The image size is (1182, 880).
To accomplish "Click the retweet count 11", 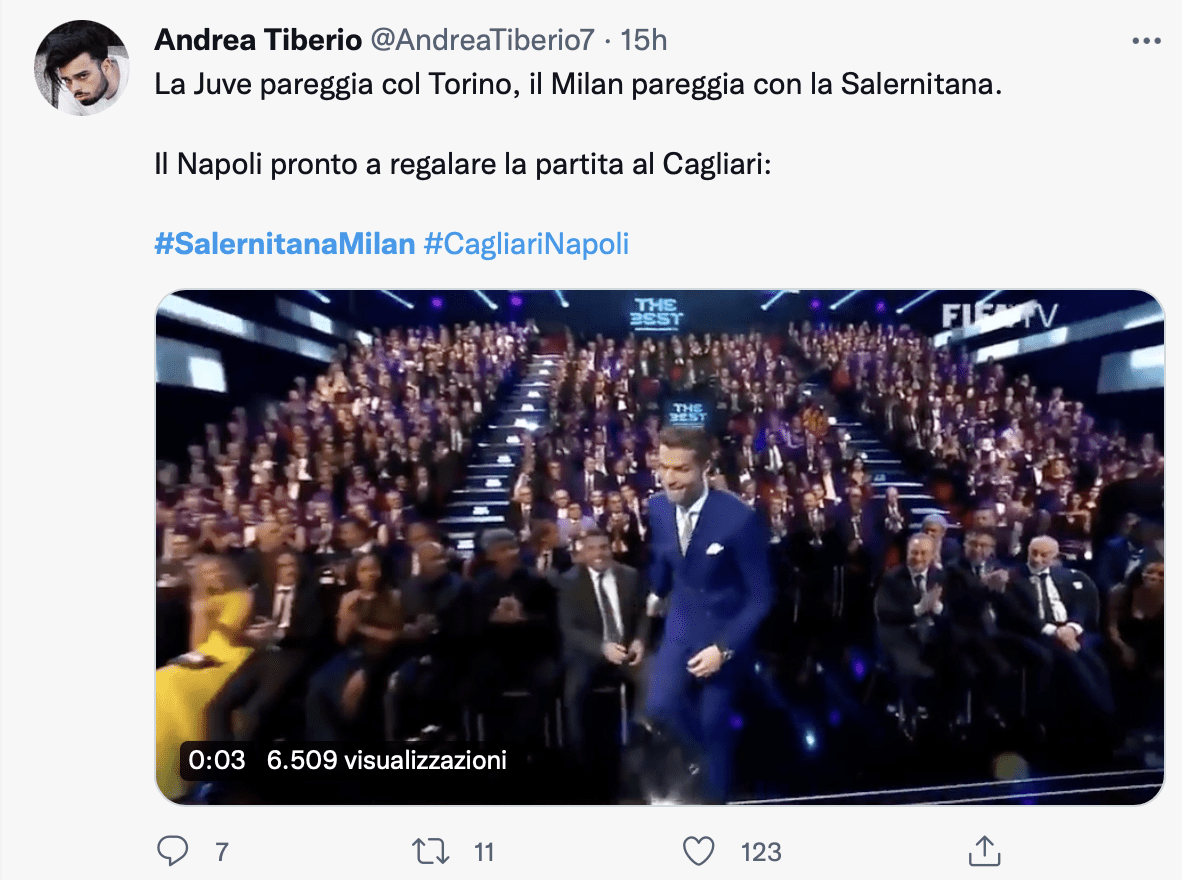I will (x=484, y=852).
